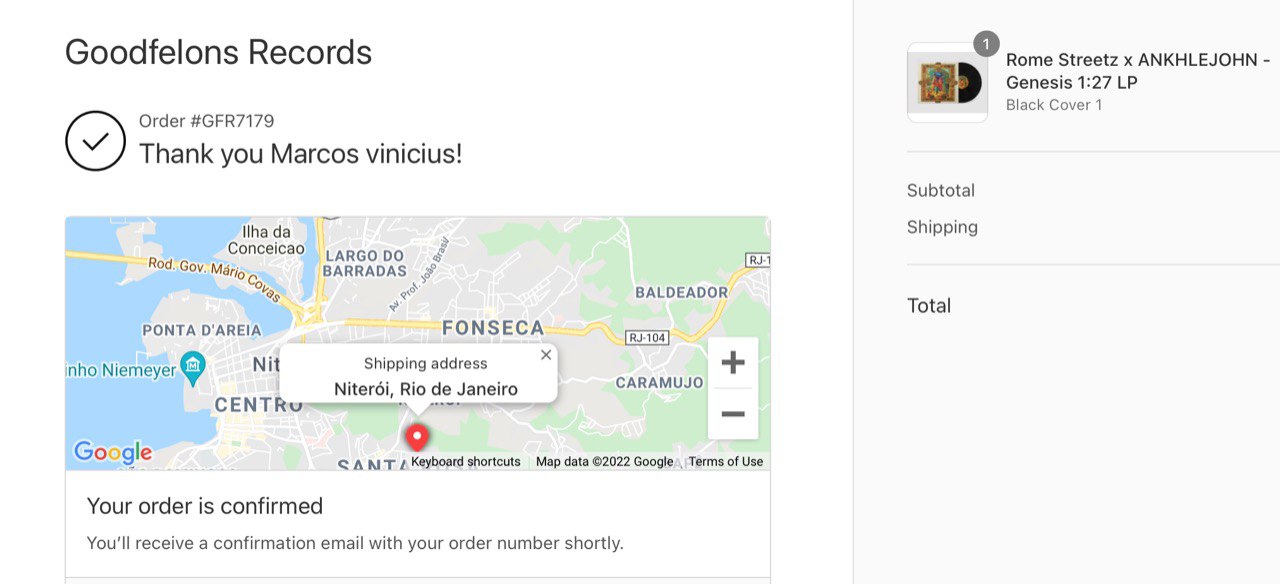Click the Order #GFR7179 label

coord(206,121)
